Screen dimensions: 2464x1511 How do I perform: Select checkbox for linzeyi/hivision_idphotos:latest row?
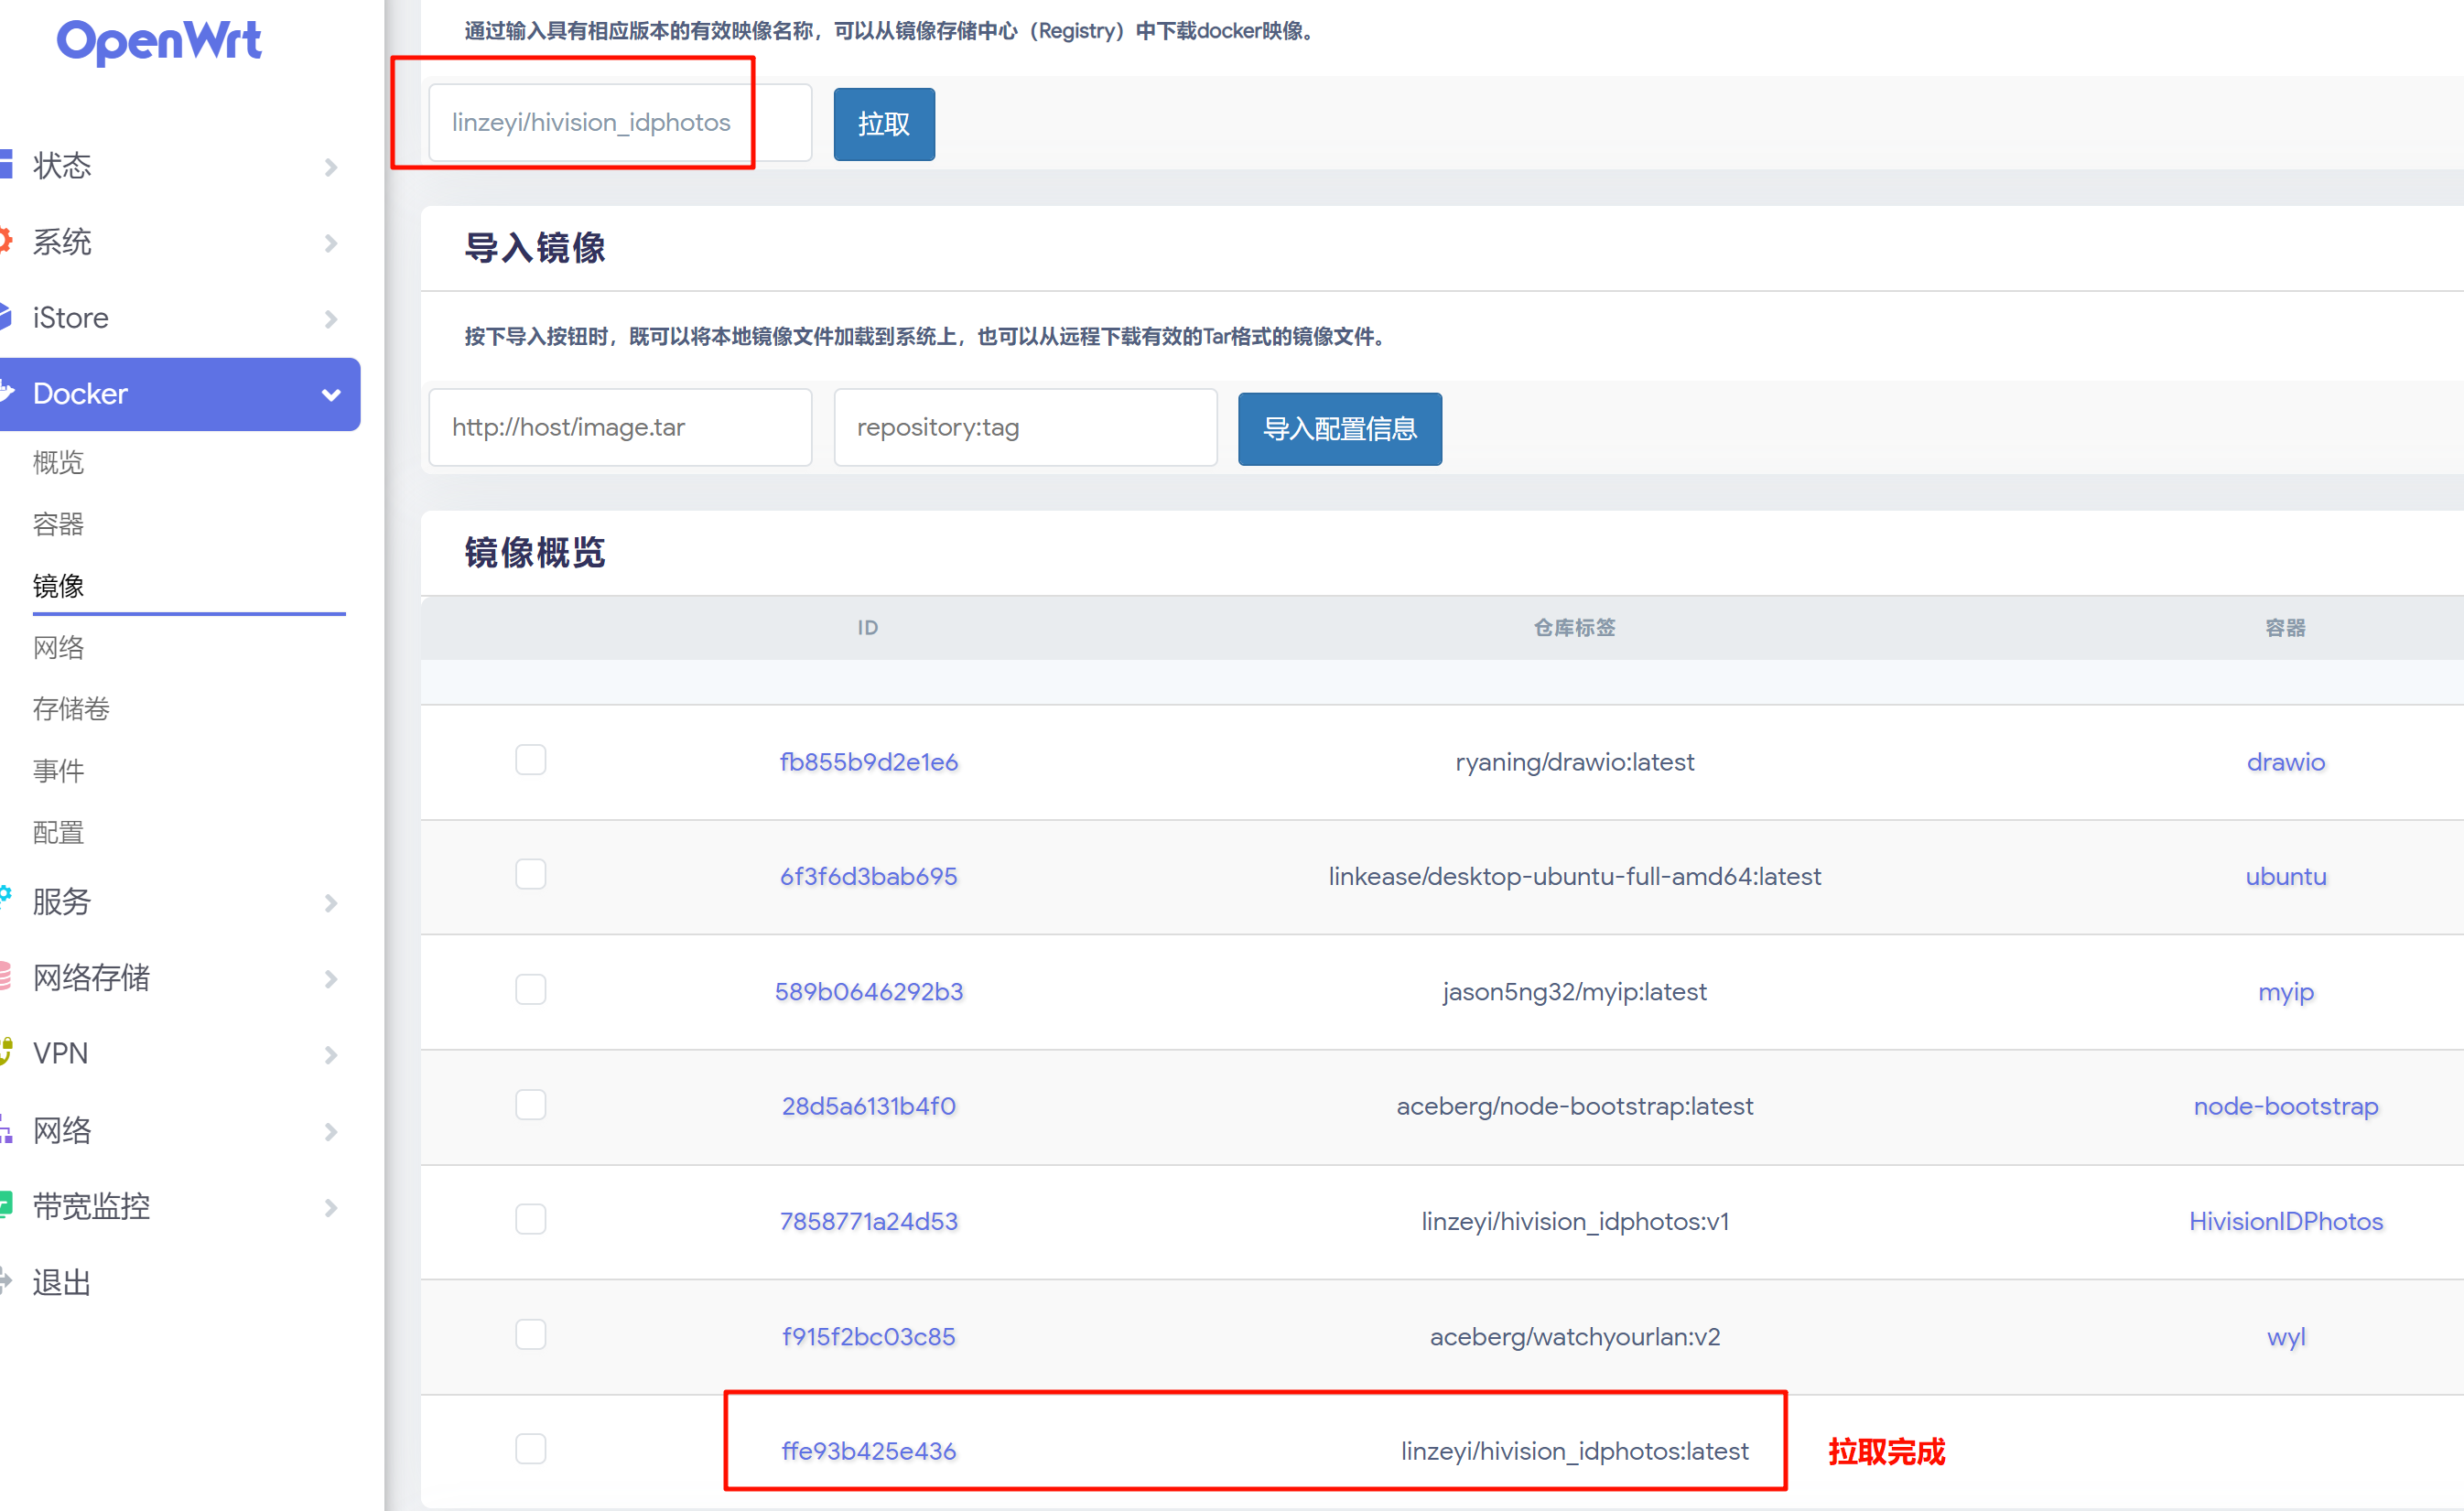[x=530, y=1449]
